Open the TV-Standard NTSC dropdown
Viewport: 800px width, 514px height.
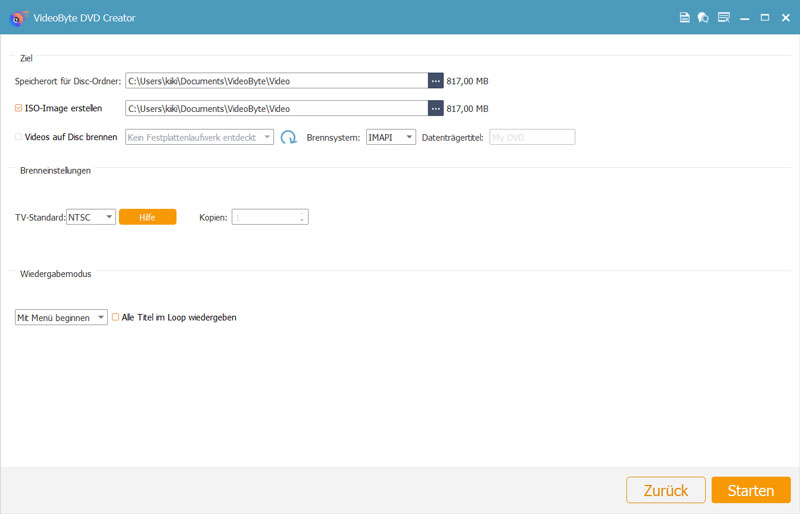[x=91, y=217]
